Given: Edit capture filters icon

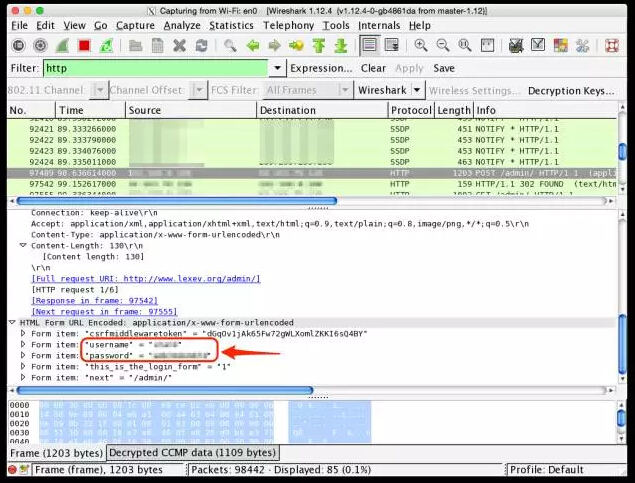Looking at the screenshot, I should pos(516,45).
